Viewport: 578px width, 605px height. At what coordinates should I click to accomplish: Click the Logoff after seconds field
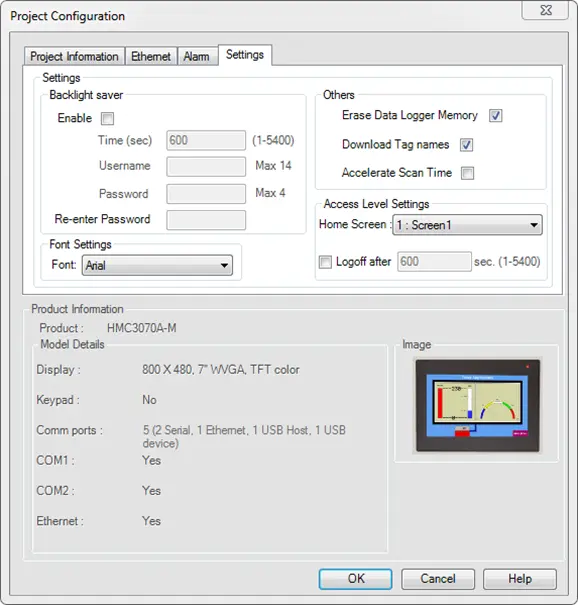pyautogui.click(x=434, y=262)
